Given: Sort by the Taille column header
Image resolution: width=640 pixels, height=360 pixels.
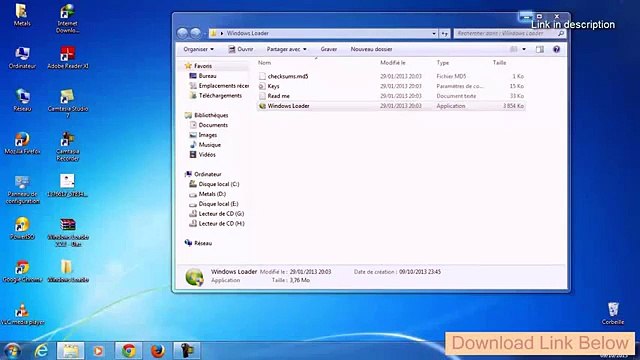Looking at the screenshot, I should (500, 63).
